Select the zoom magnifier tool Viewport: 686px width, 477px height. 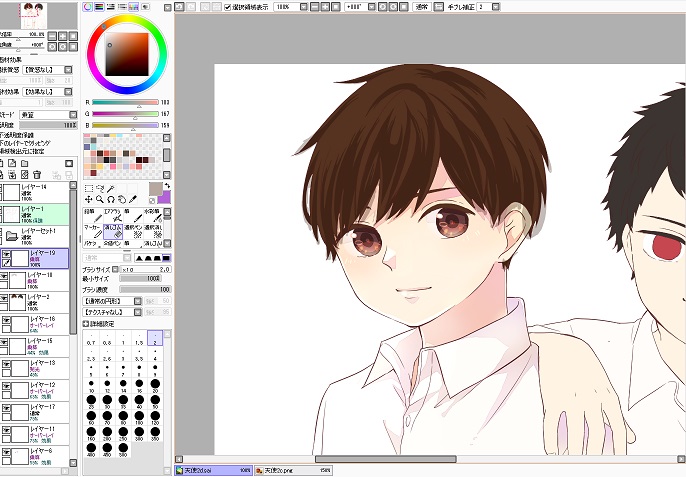(x=100, y=200)
